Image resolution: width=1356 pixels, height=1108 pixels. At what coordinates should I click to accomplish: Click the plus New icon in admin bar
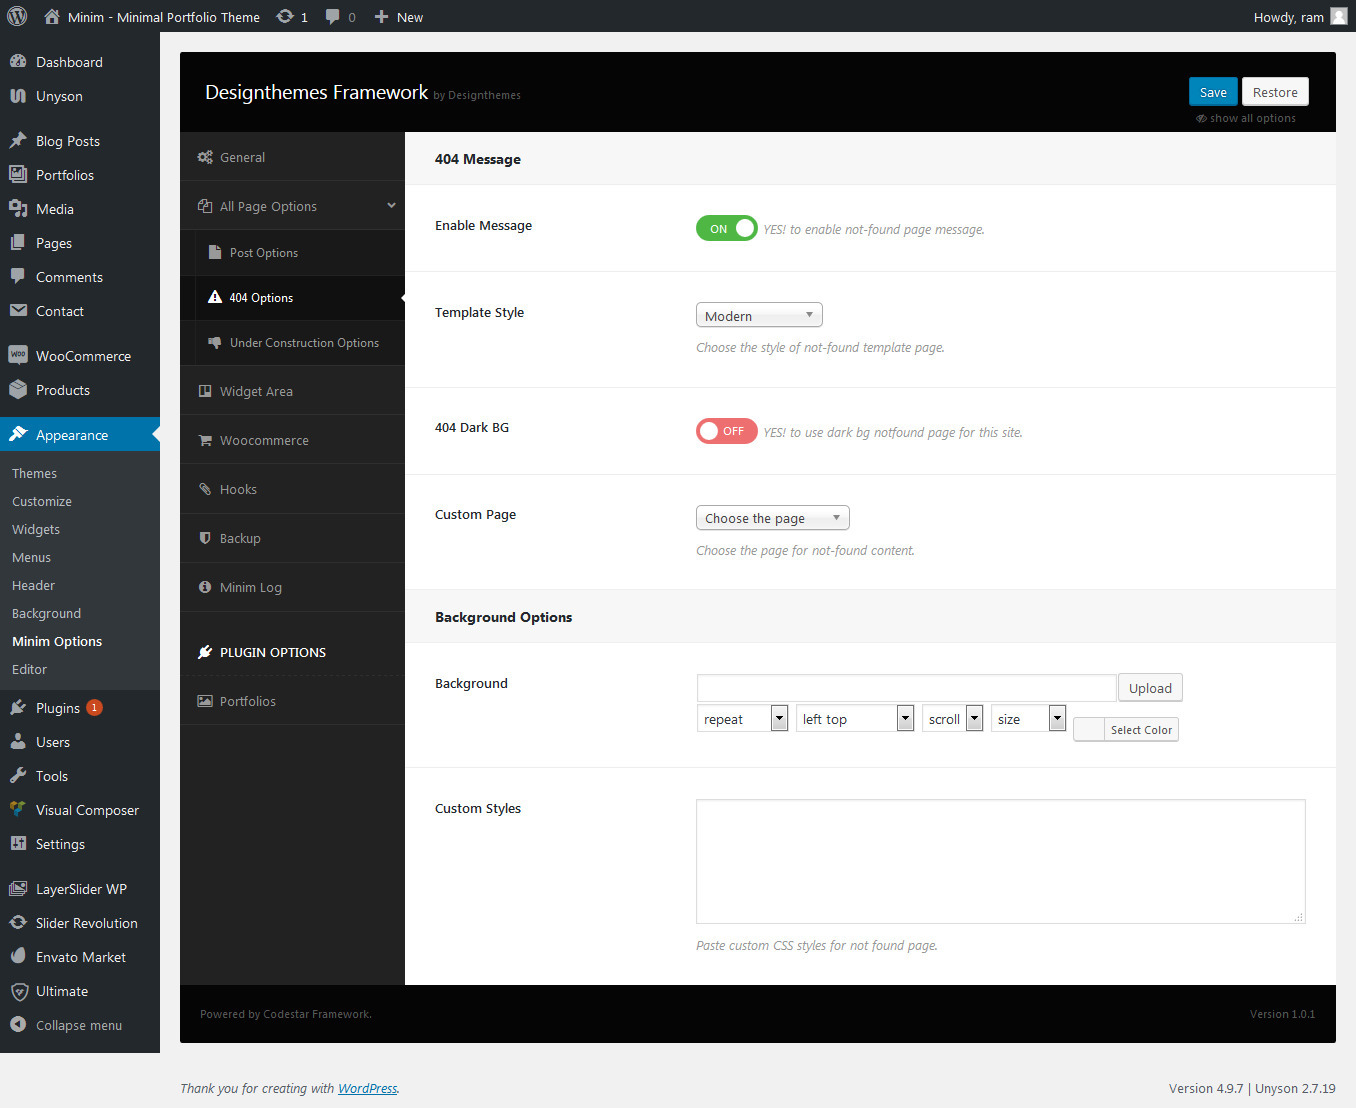(381, 17)
